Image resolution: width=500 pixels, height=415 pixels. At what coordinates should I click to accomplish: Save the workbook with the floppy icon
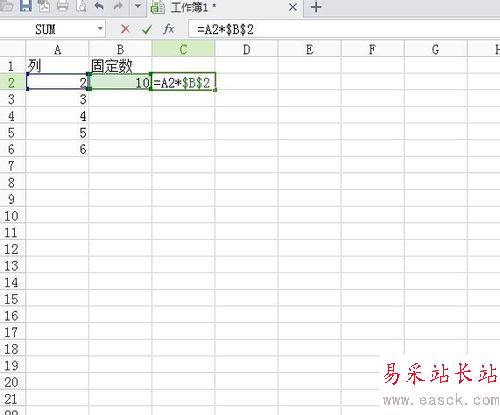[x=26, y=6]
